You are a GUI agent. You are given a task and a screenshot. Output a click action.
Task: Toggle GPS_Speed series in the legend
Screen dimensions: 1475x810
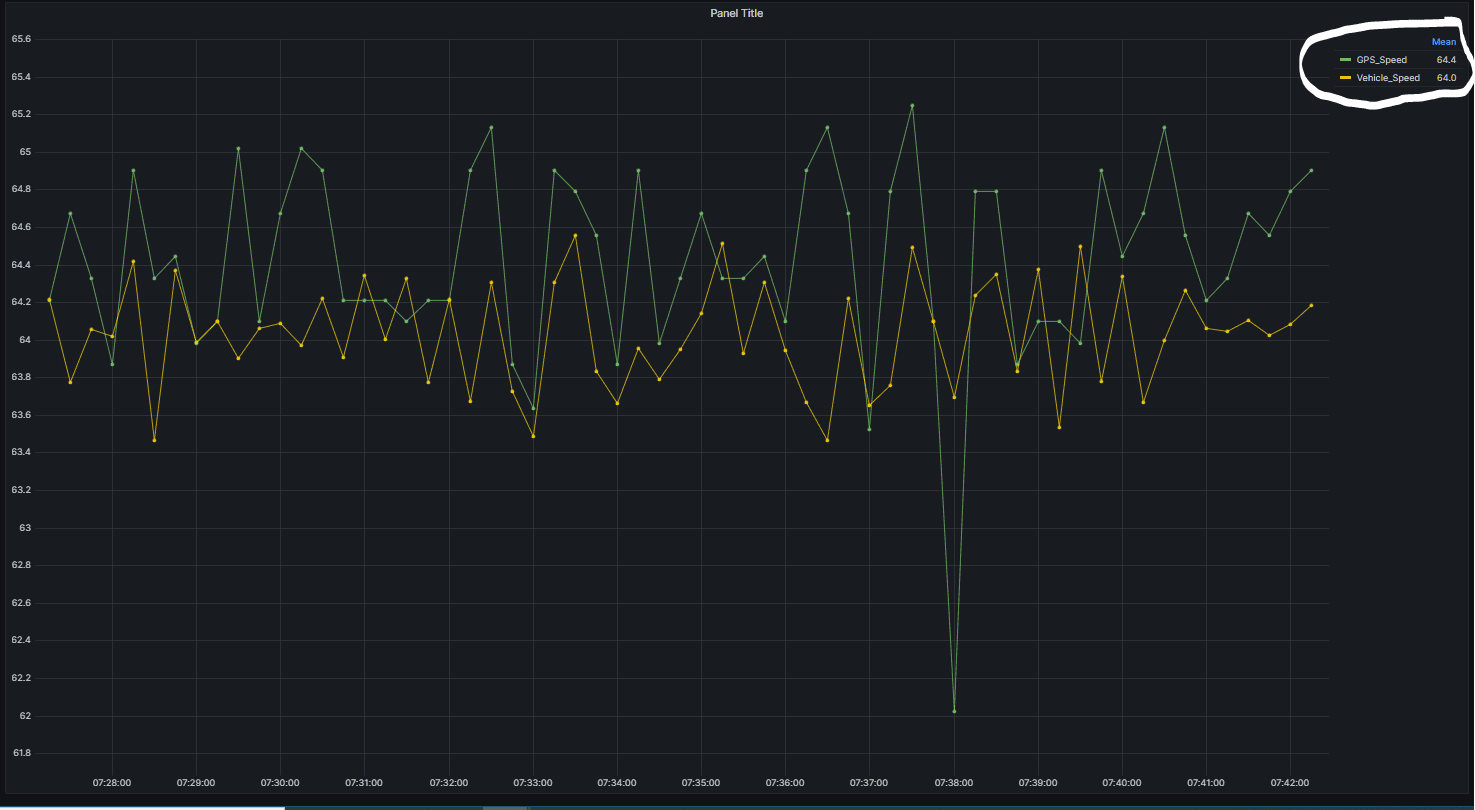pos(1381,60)
